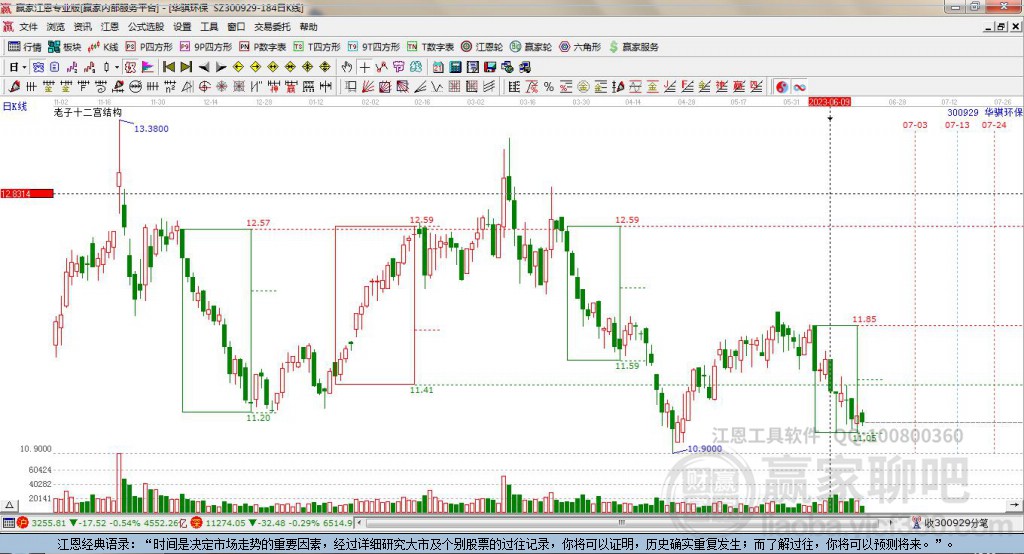This screenshot has width=1024, height=554.
Task: Click the right arrow at chart bottom-right
Action: (x=1014, y=504)
